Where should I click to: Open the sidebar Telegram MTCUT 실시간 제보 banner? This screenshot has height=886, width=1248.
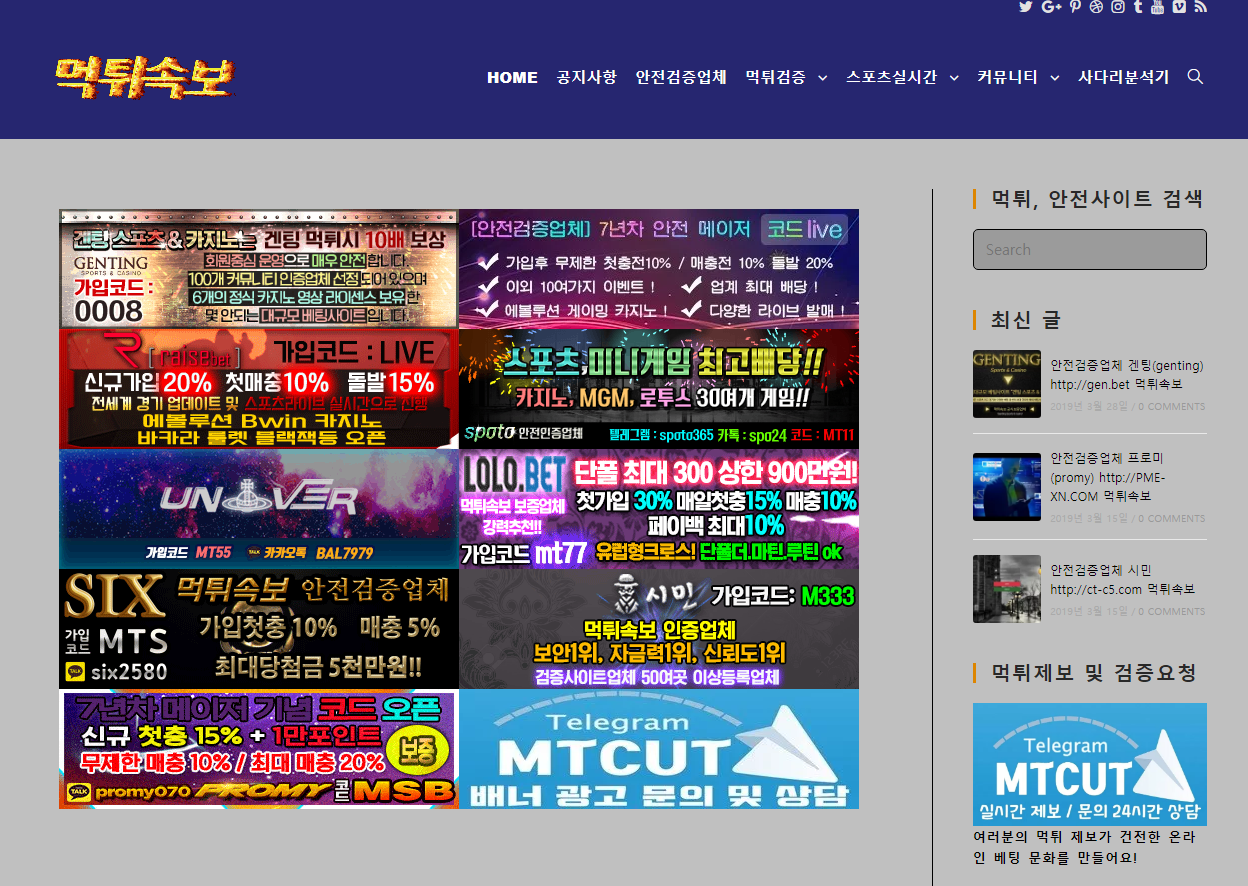click(1090, 764)
